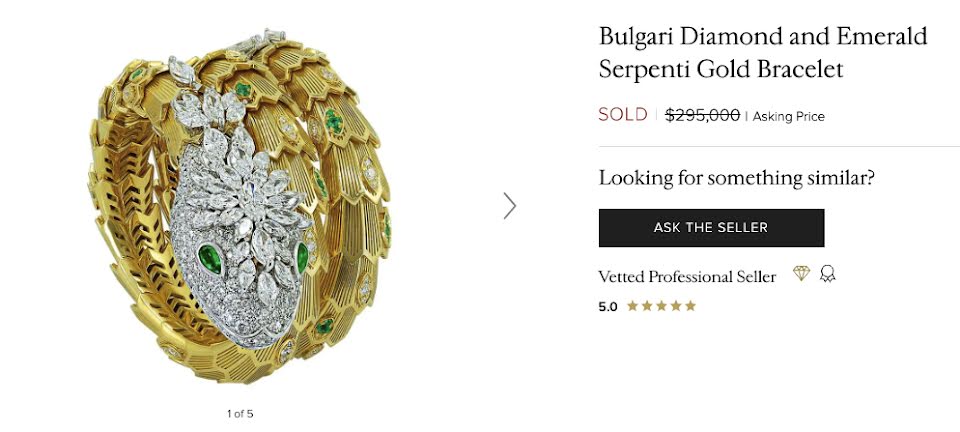Open the Vetted Professional Seller link

pyautogui.click(x=687, y=277)
